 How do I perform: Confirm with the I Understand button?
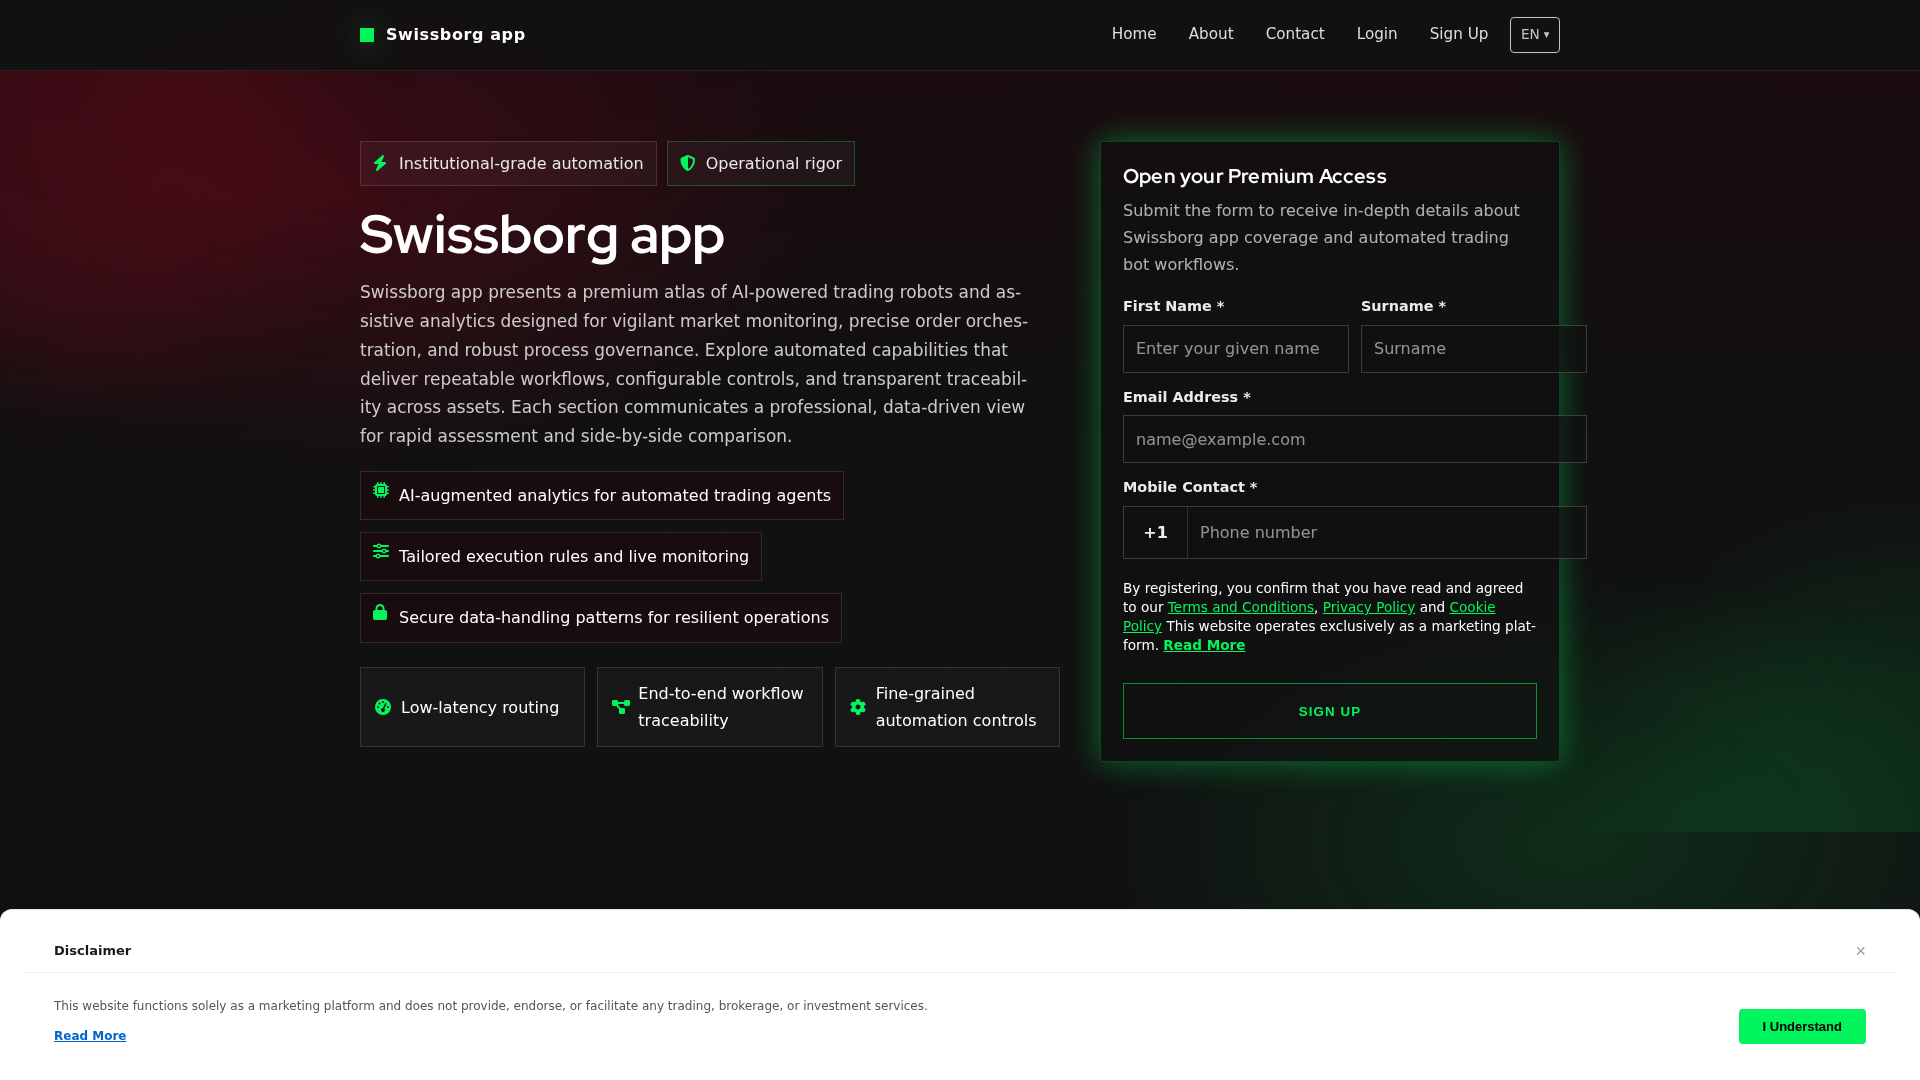coord(1802,1026)
